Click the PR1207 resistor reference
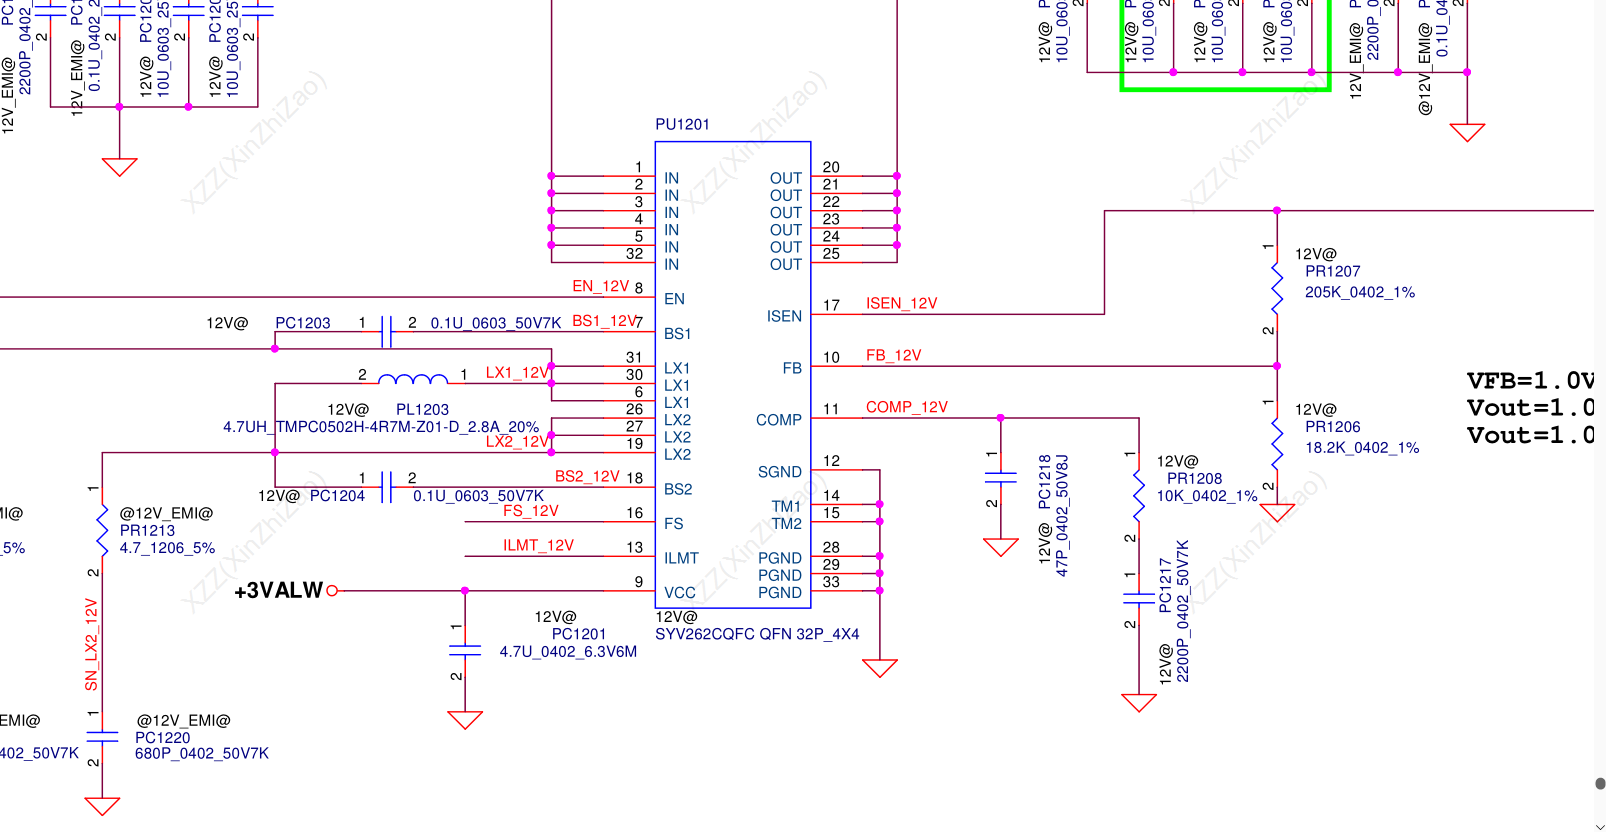Image resolution: width=1606 pixels, height=832 pixels. (x=1332, y=271)
